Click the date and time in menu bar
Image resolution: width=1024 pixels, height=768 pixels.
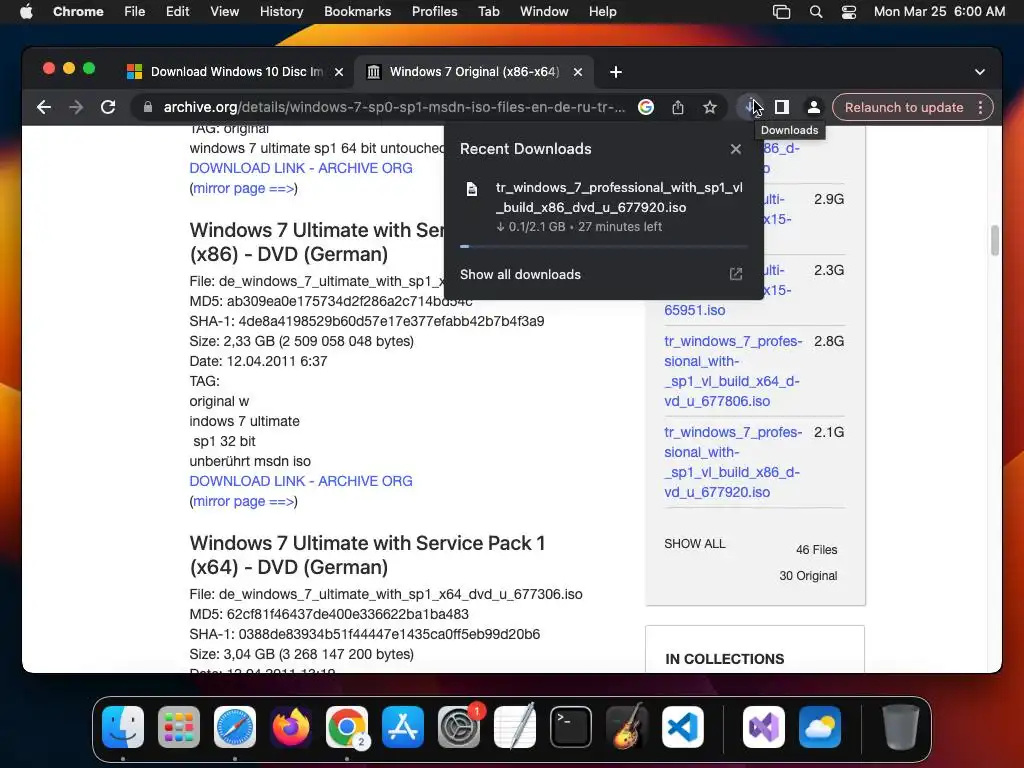(939, 12)
